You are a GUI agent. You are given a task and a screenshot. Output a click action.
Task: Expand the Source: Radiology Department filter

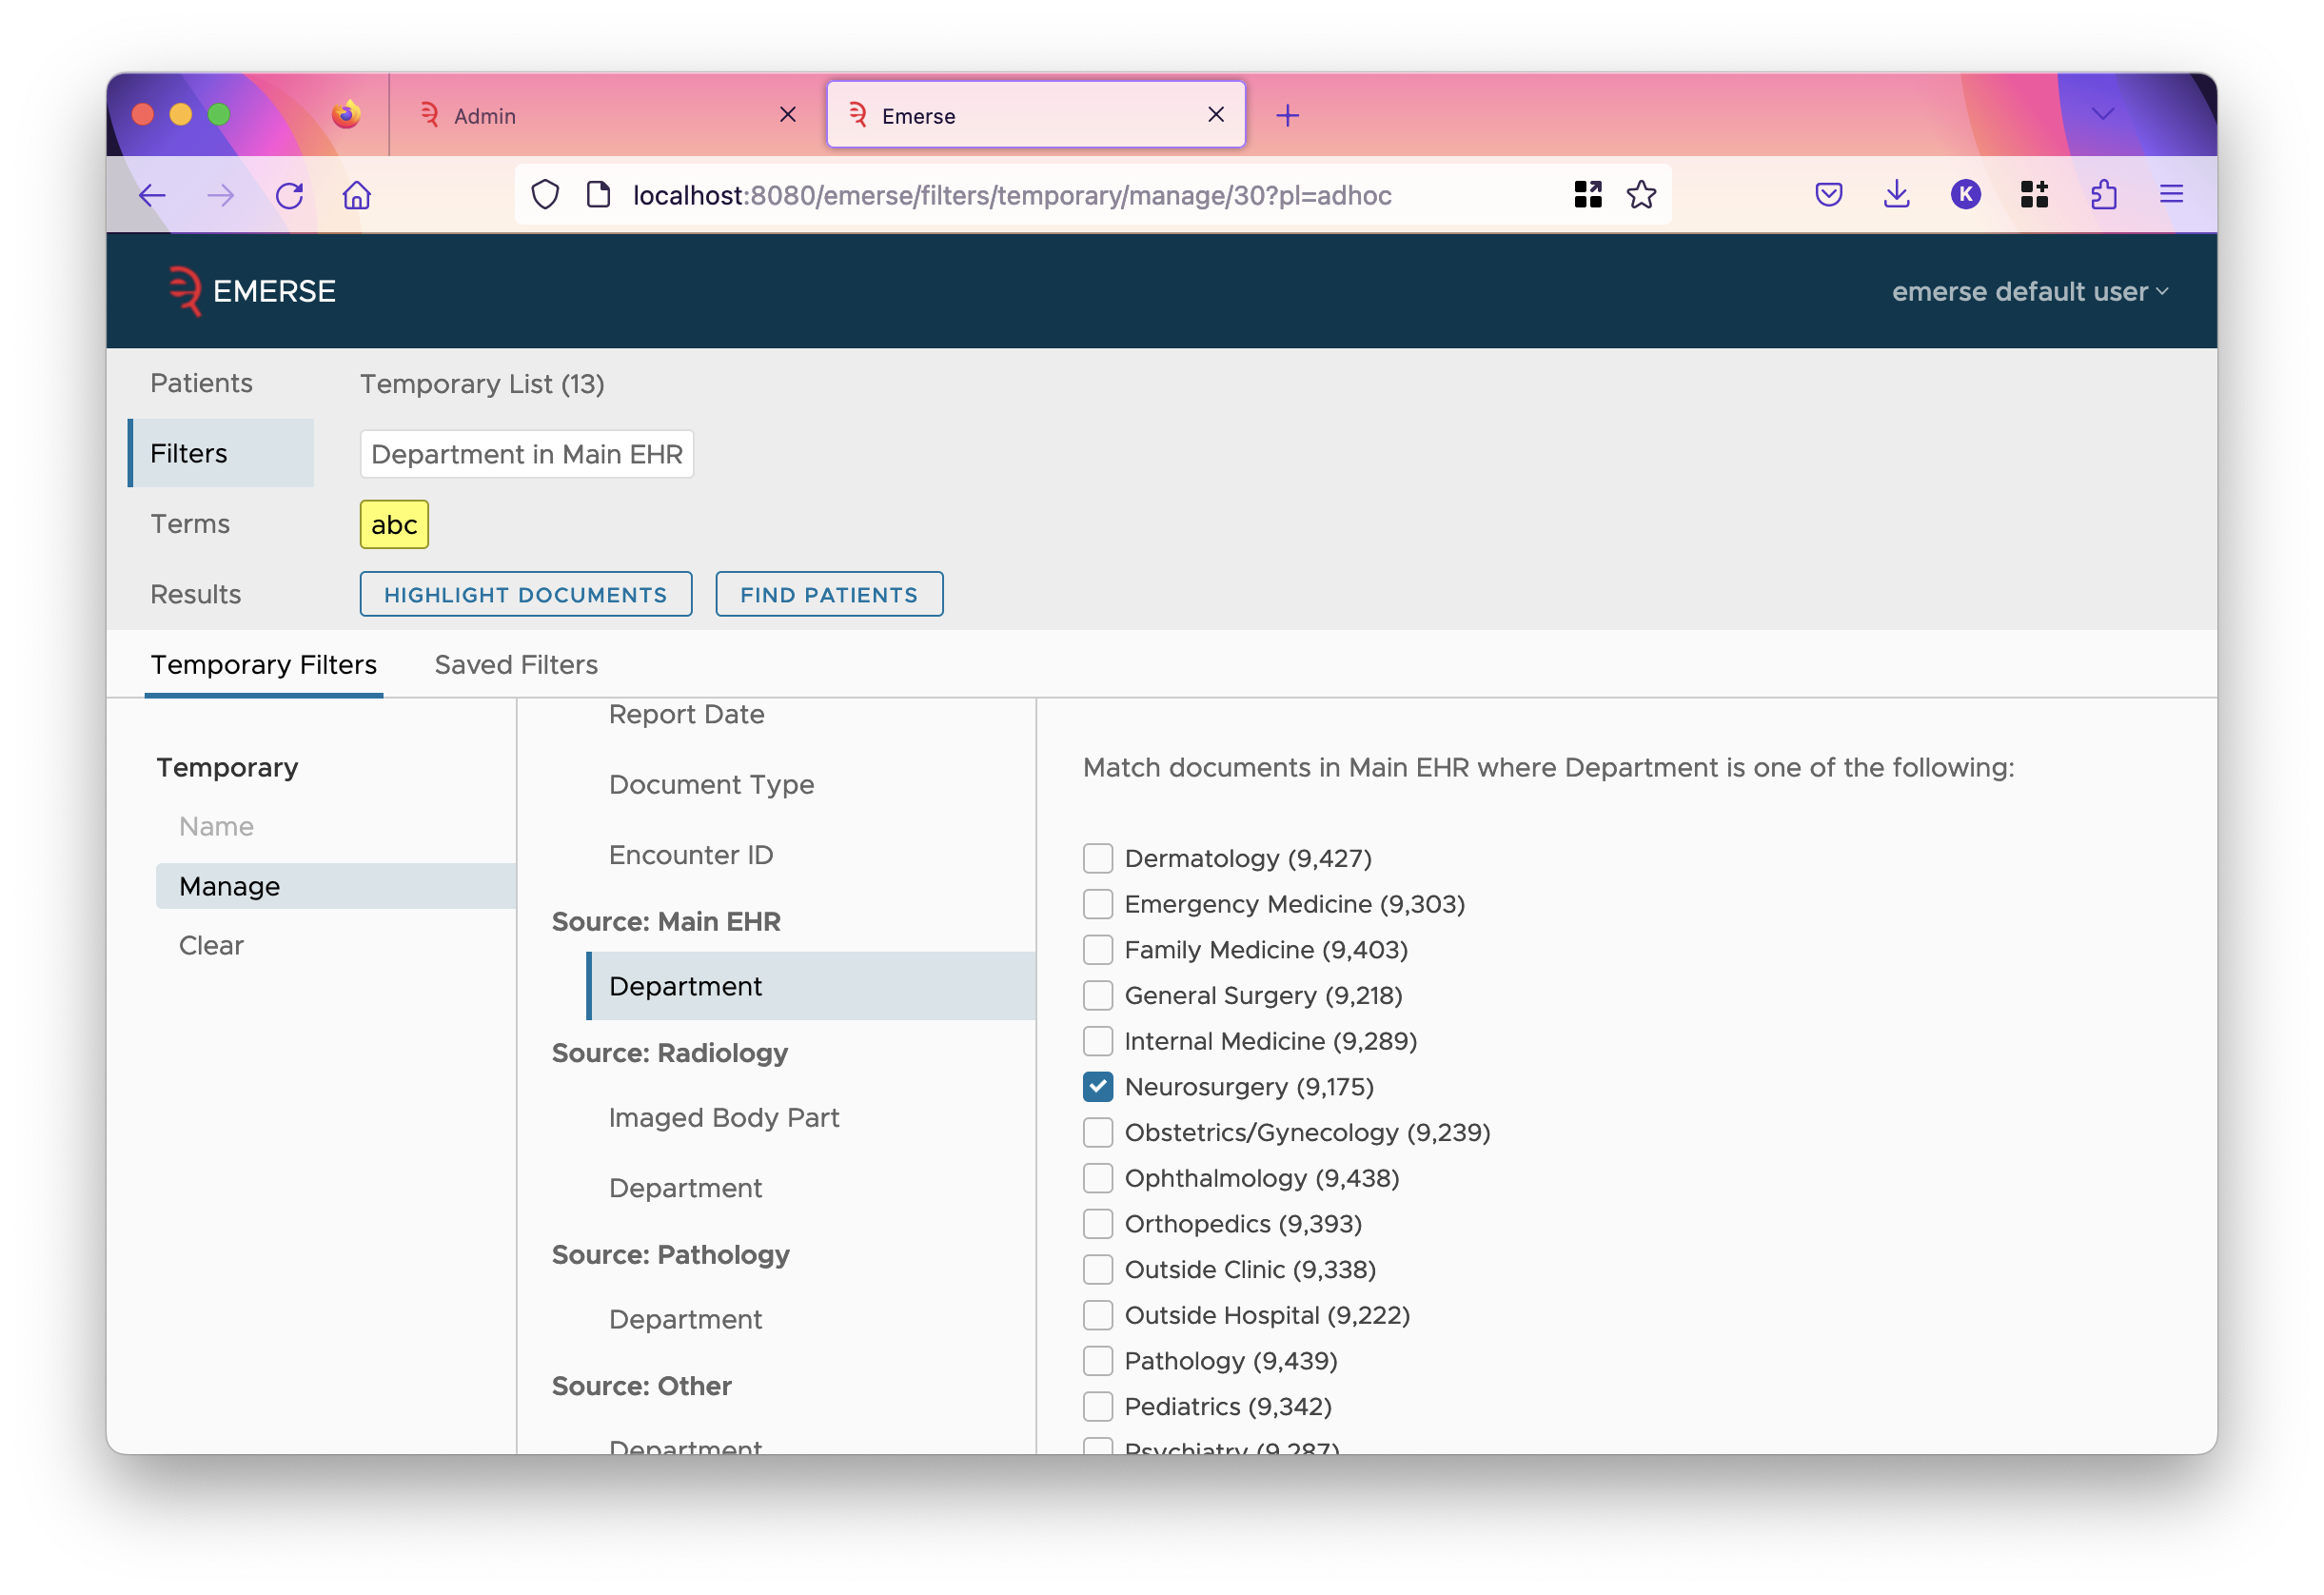point(685,1184)
